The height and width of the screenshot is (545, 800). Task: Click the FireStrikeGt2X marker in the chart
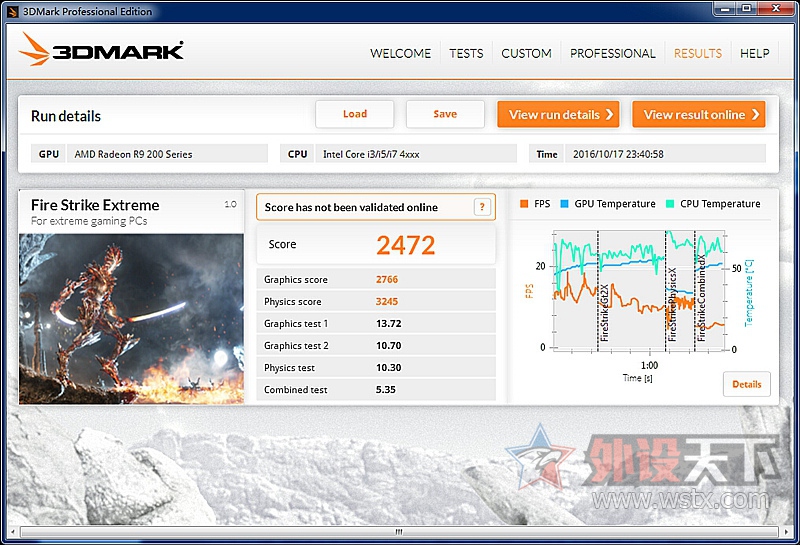(x=605, y=312)
